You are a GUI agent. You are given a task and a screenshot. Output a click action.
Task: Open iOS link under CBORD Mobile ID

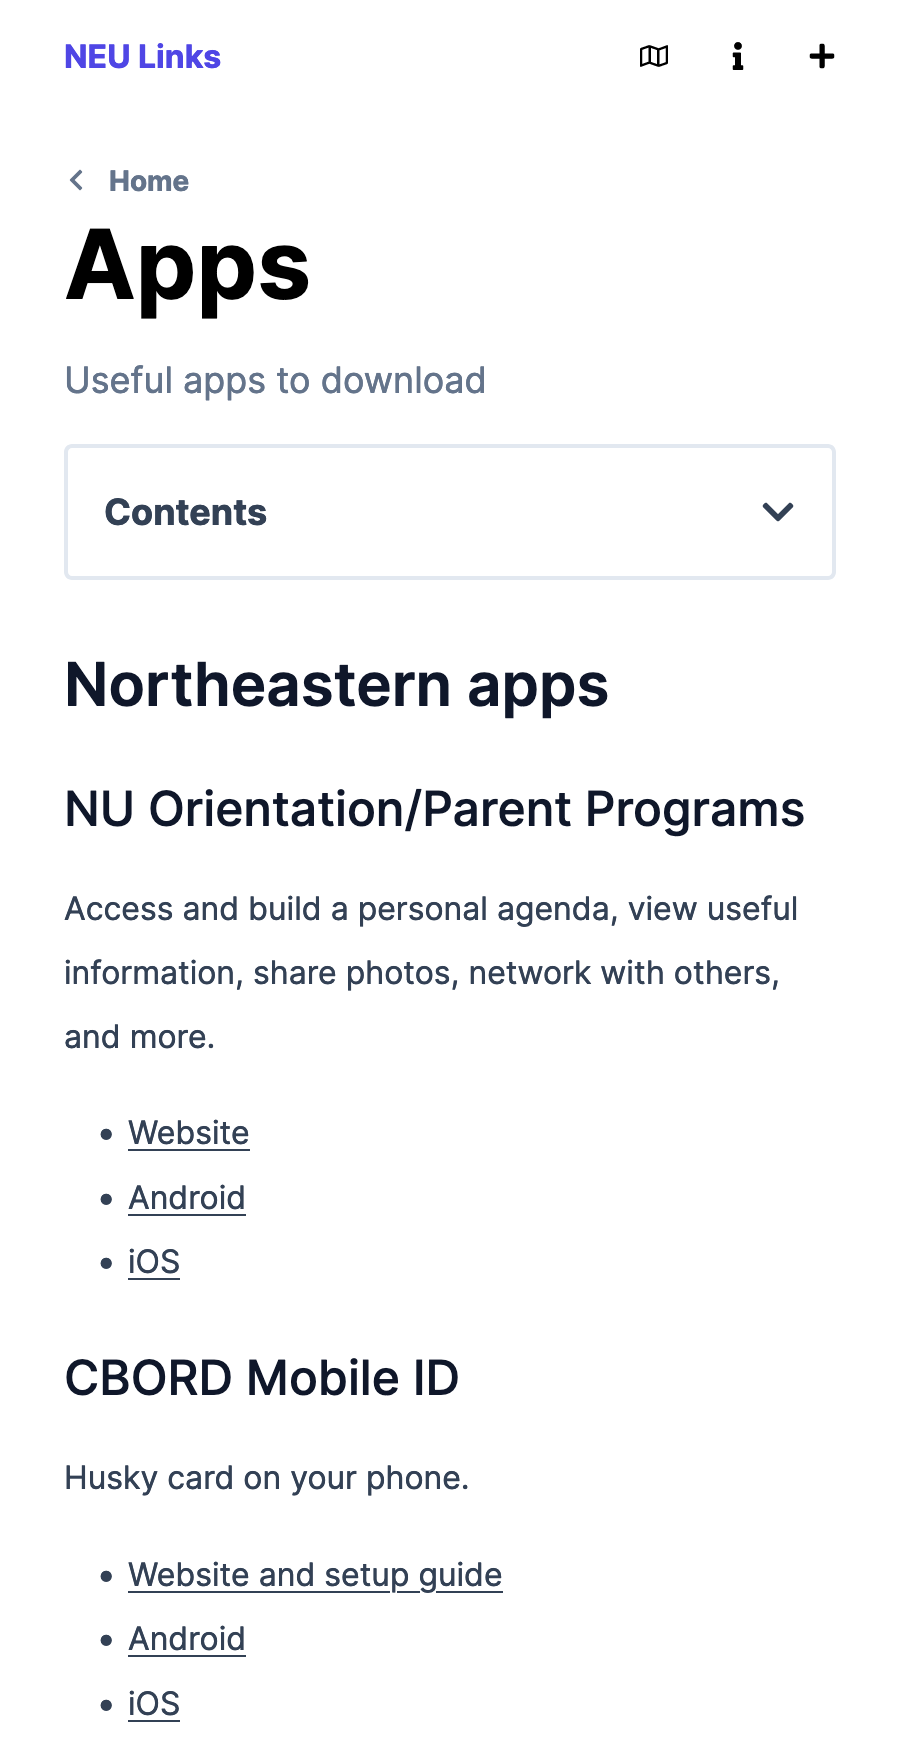click(154, 1704)
